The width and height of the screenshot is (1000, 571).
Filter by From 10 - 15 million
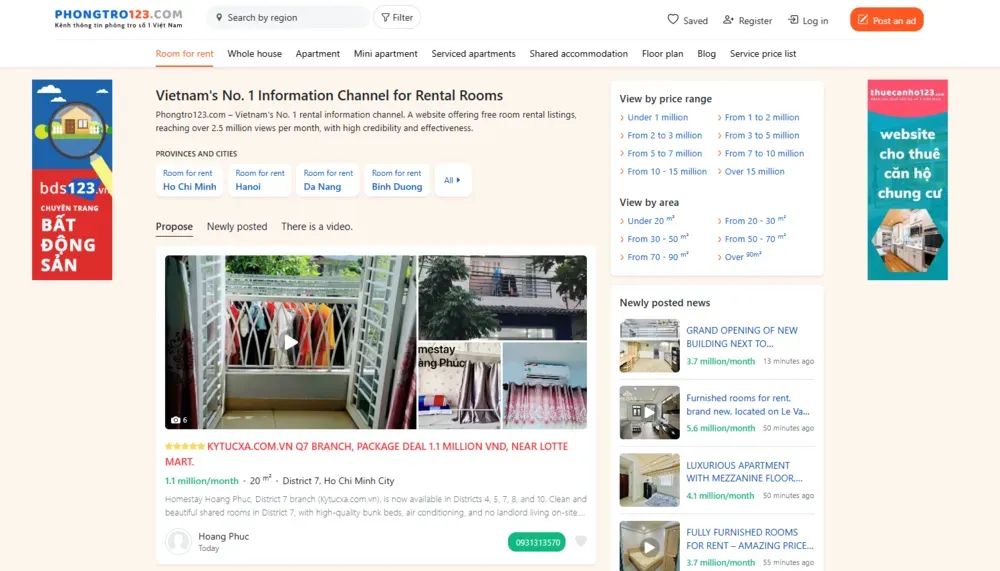[x=667, y=171]
